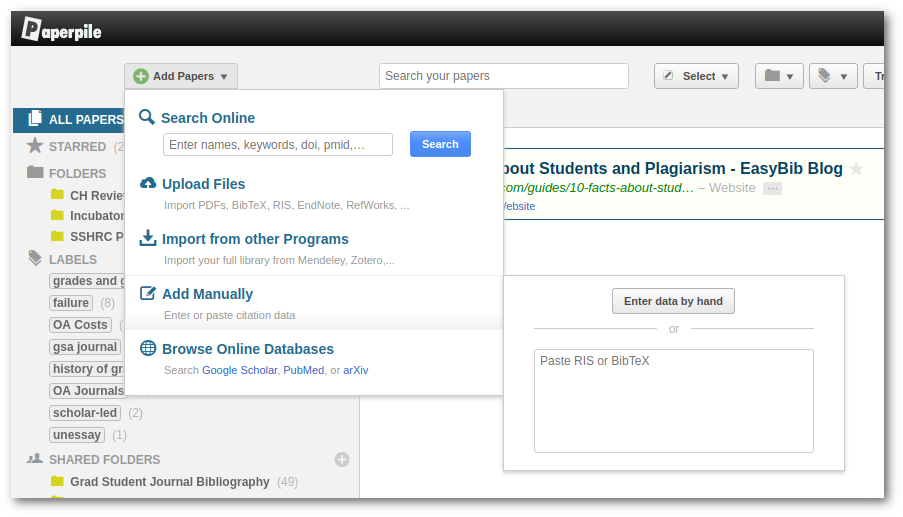Select the scholar-led label
Viewport: 903px width, 517px height.
click(85, 413)
